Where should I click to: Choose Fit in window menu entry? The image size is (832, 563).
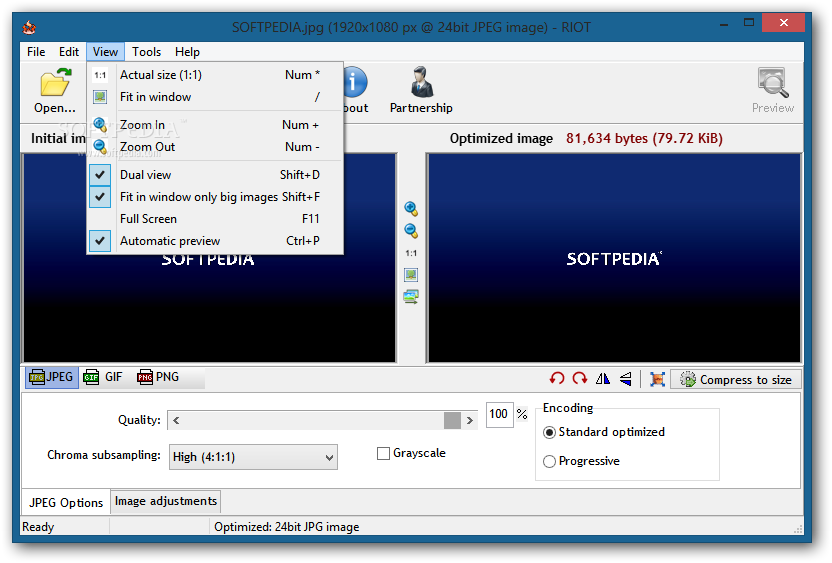click(215, 97)
